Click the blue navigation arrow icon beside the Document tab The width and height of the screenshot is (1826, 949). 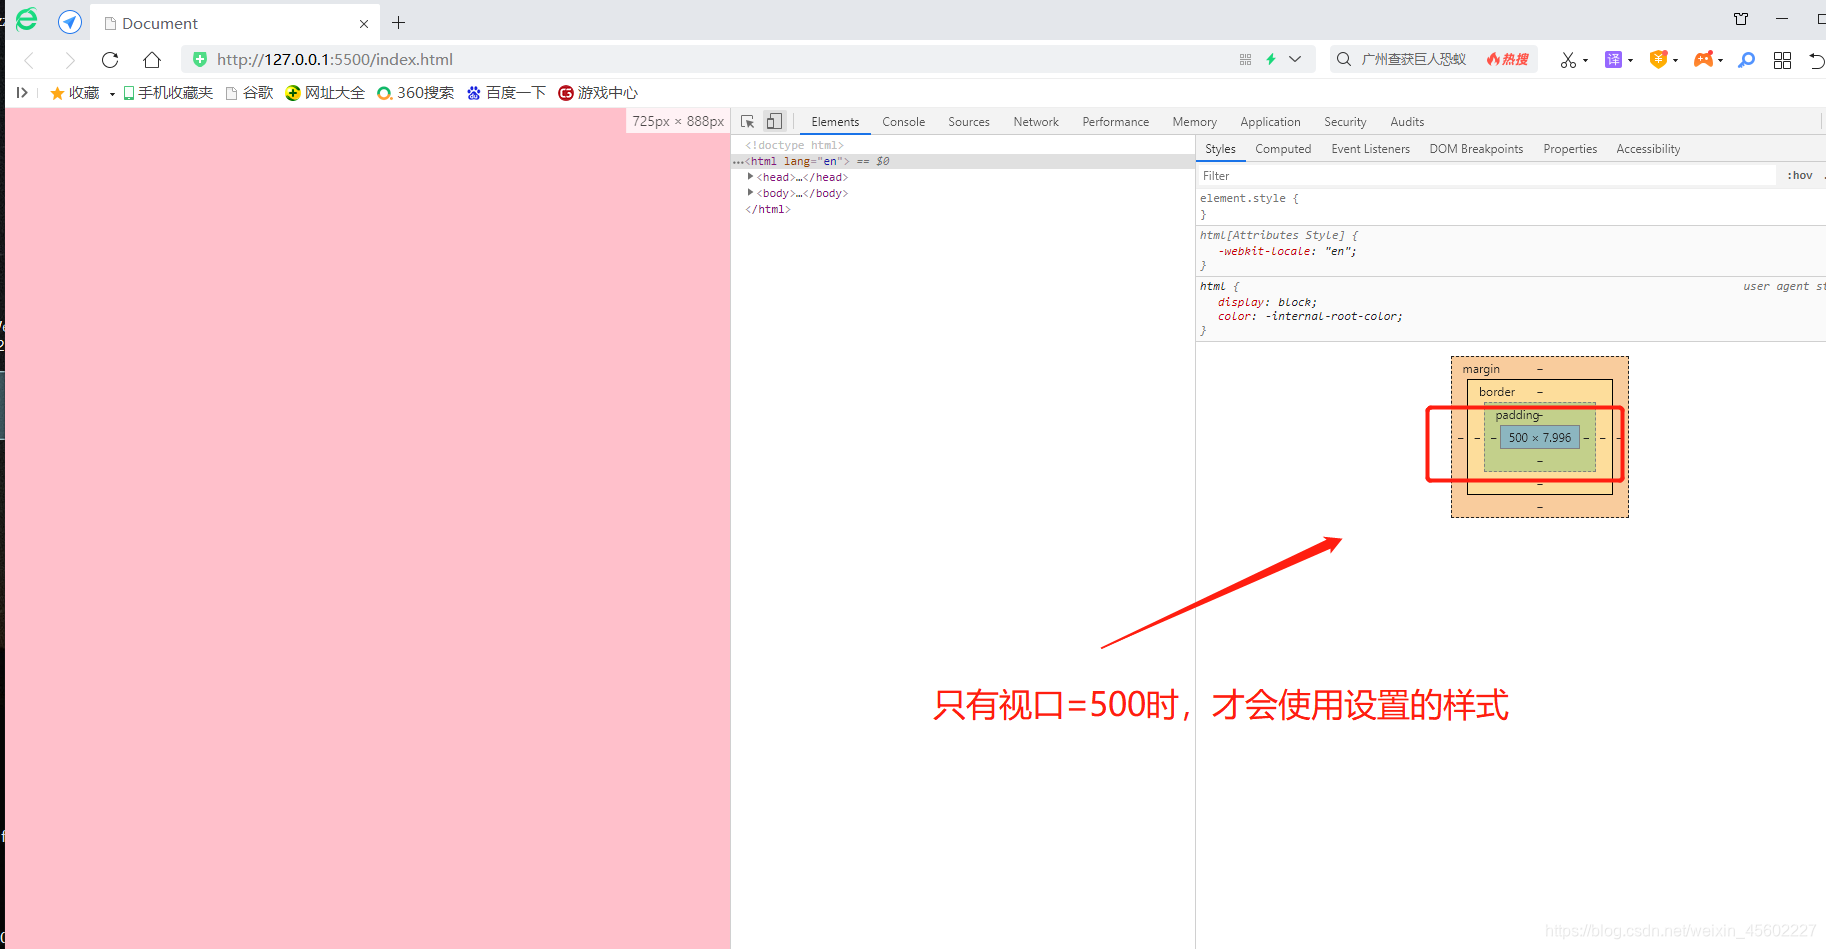70,22
